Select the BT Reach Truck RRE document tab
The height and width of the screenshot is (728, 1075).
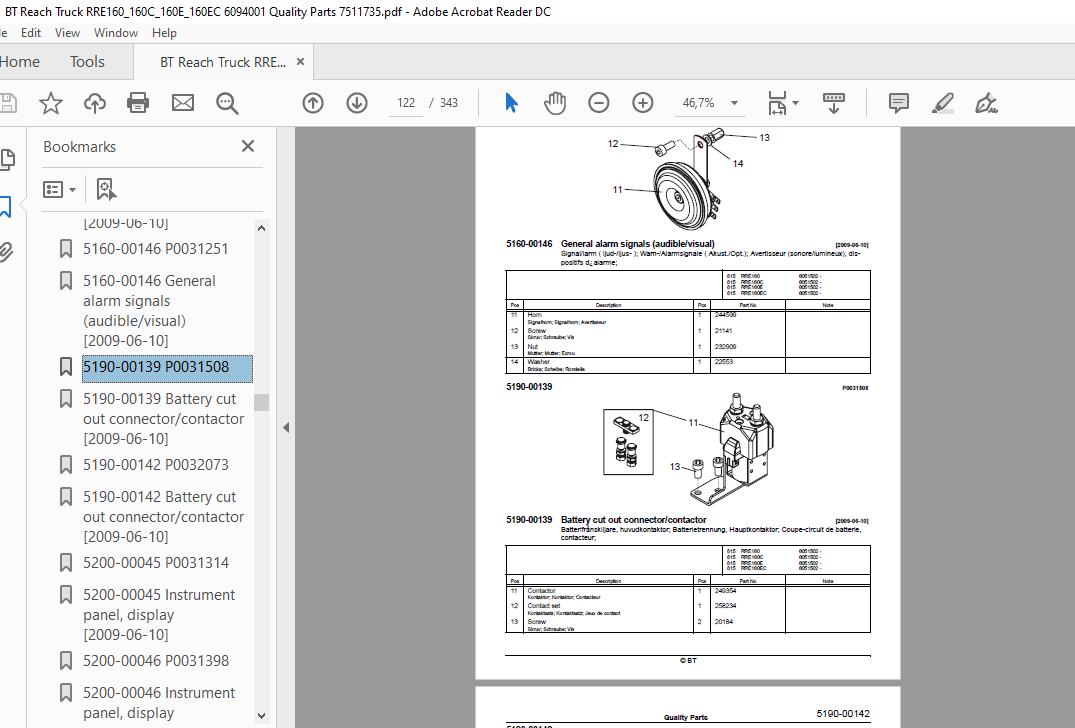click(x=223, y=62)
